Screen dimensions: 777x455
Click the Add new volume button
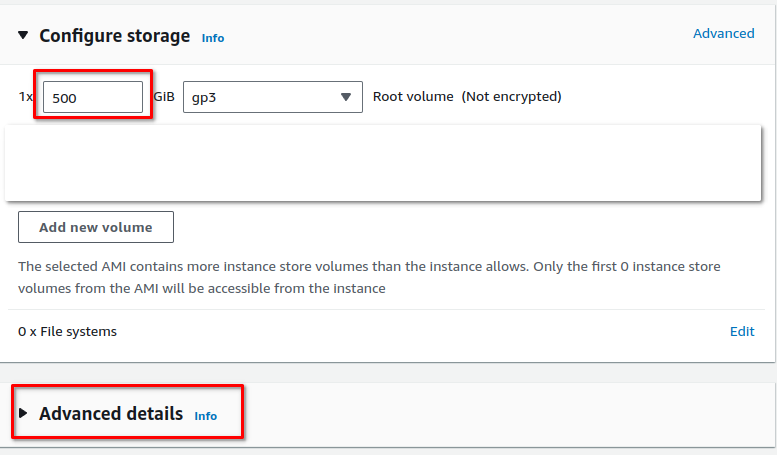click(x=96, y=227)
